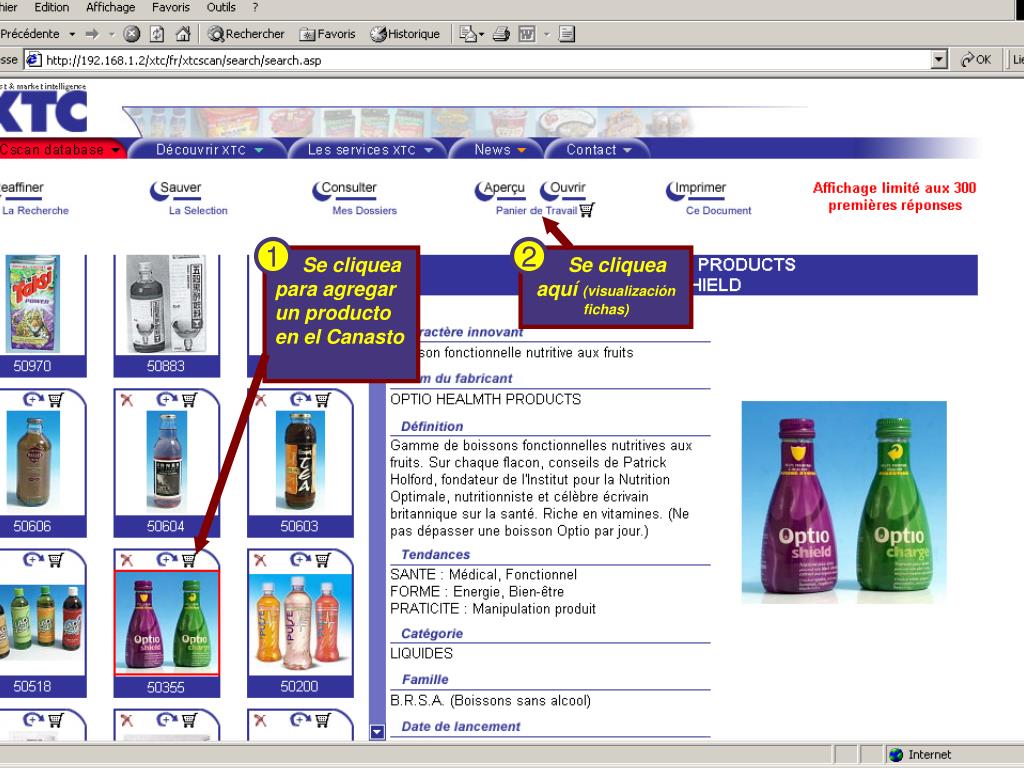Click scroll-down arrow of details pane
Image resolution: width=1024 pixels, height=768 pixels.
click(x=377, y=731)
